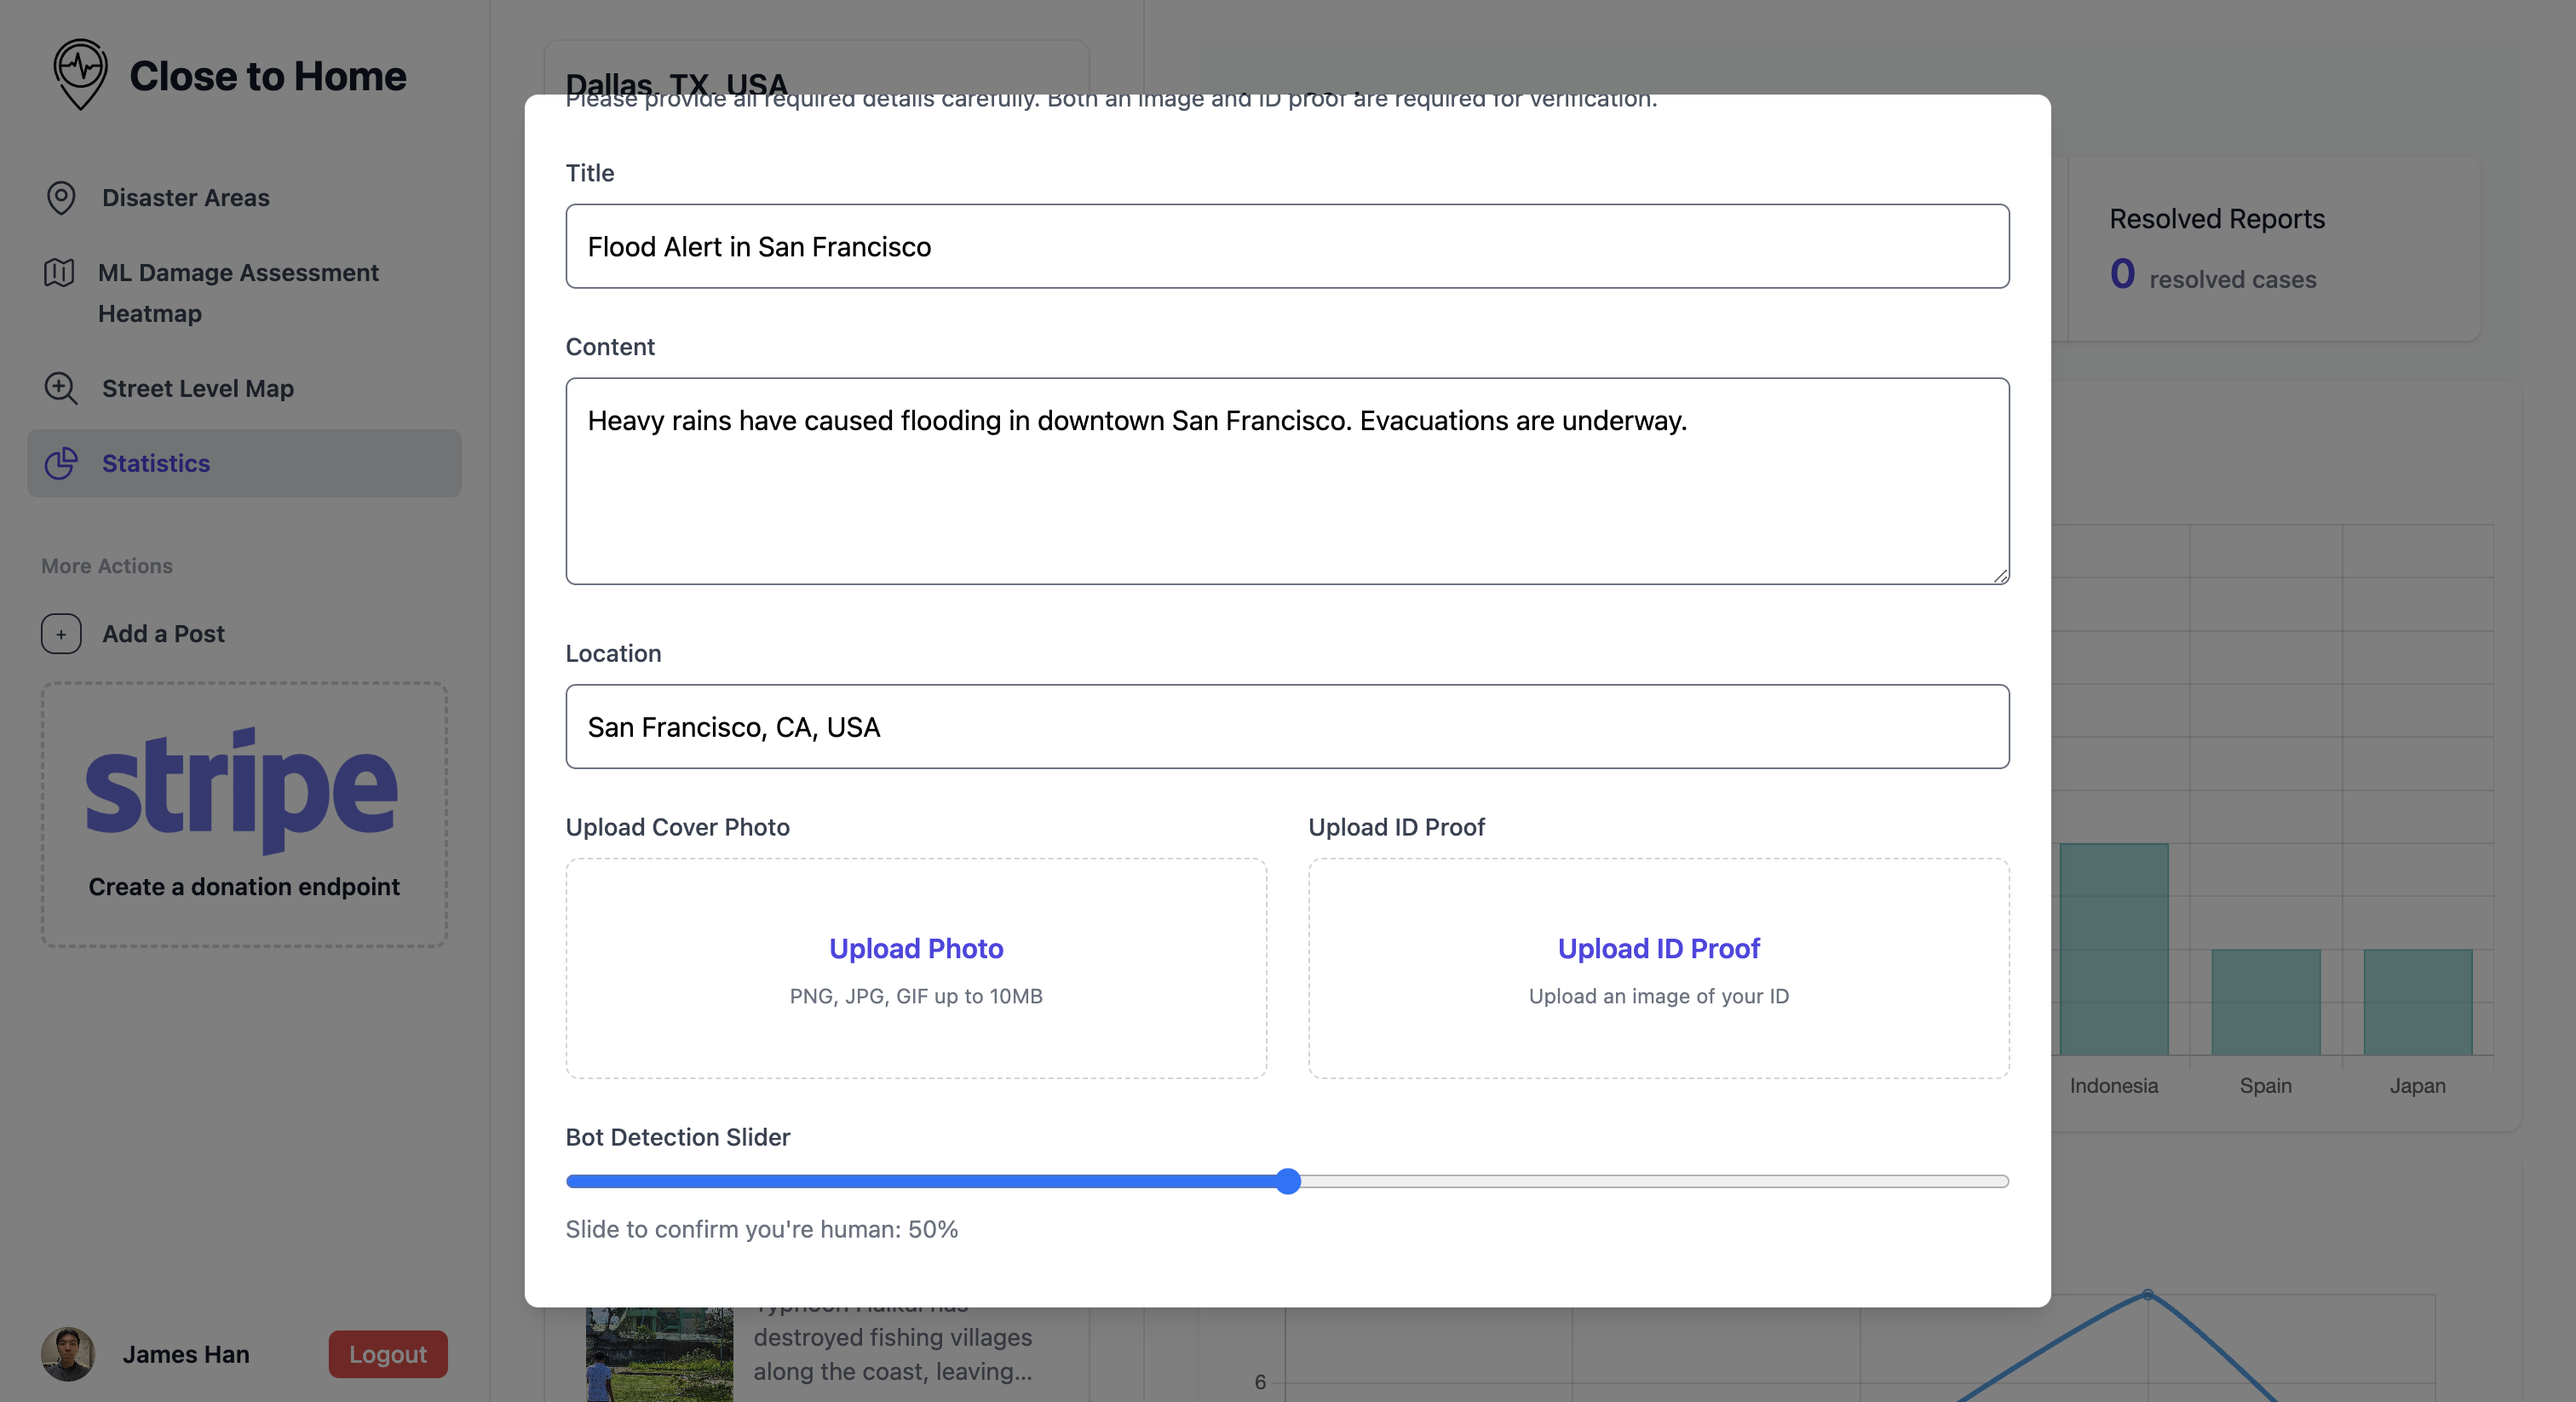
Task: Click the Street Level Map magnifier icon
Action: pos(61,388)
